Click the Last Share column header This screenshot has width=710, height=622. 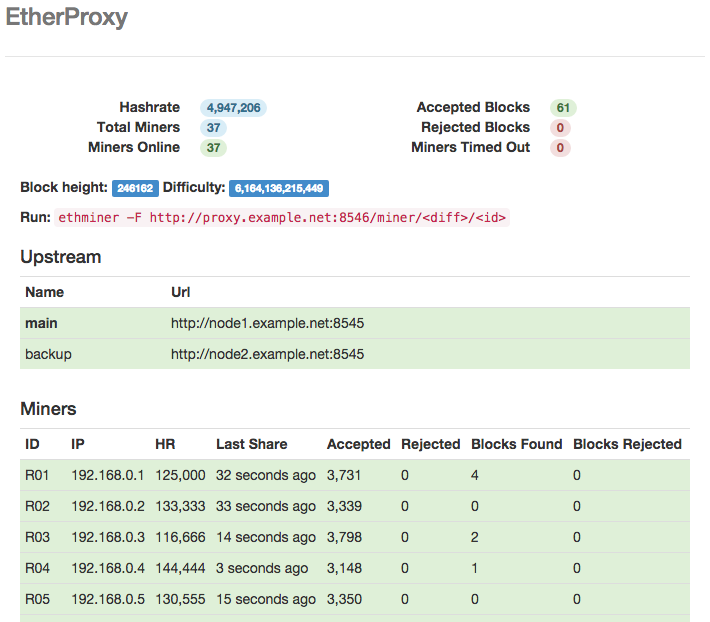(251, 444)
